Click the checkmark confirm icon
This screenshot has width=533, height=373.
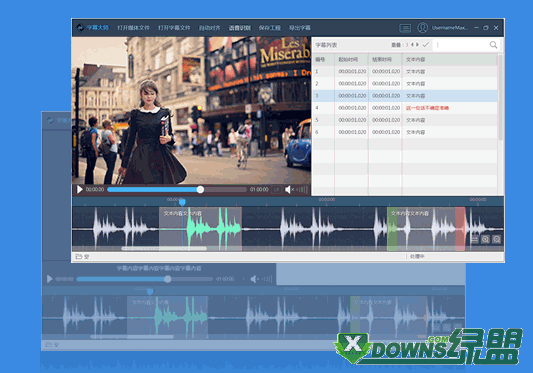(x=426, y=45)
